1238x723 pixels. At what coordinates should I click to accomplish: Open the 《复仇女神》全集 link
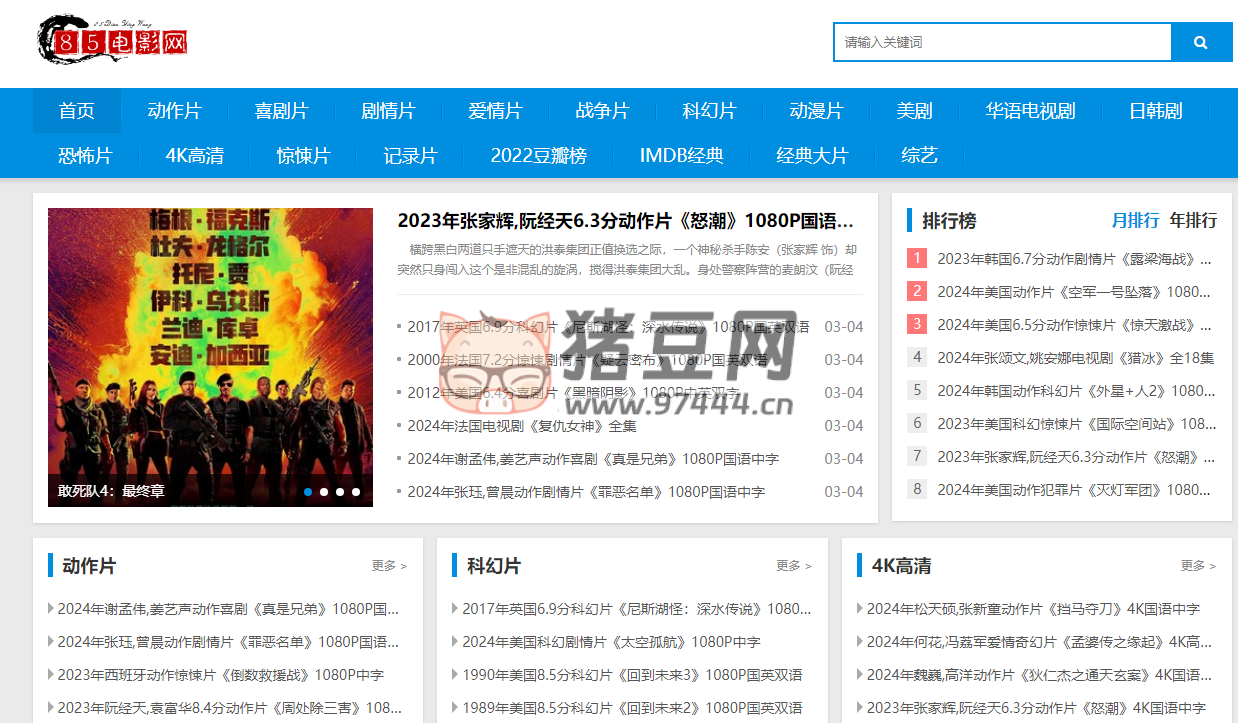tap(521, 426)
